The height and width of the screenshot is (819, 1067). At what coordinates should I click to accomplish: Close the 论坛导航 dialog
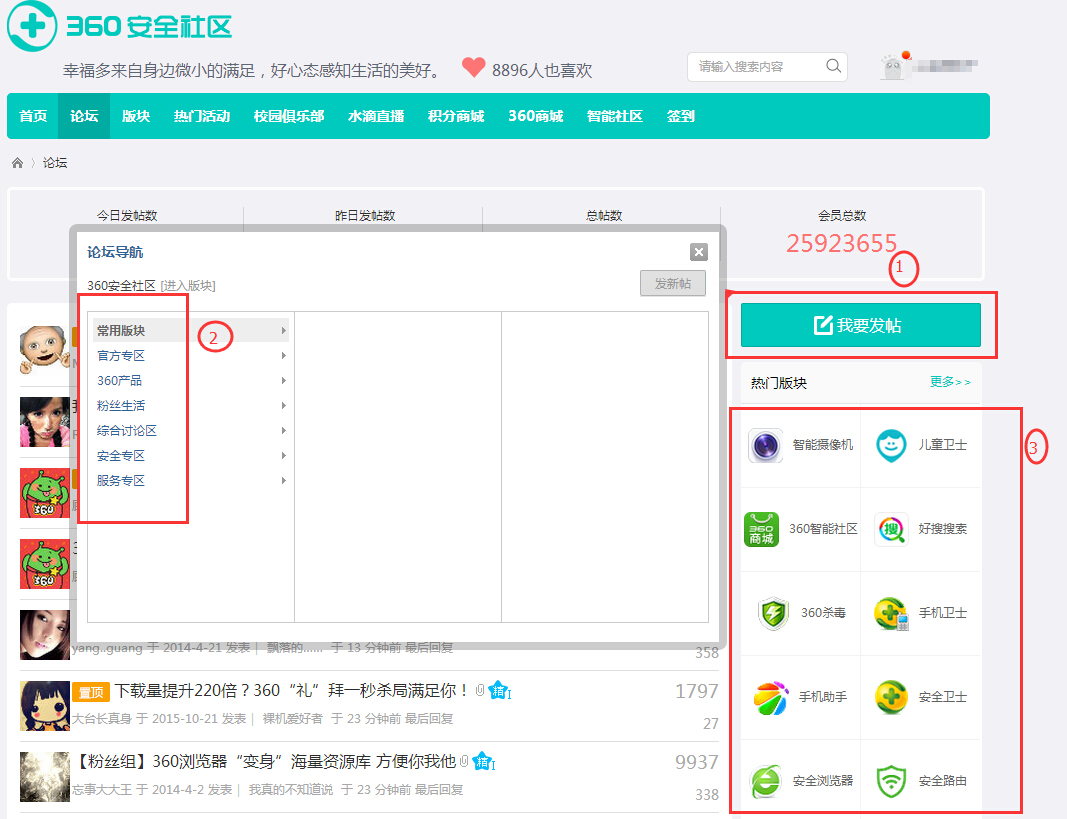click(698, 252)
